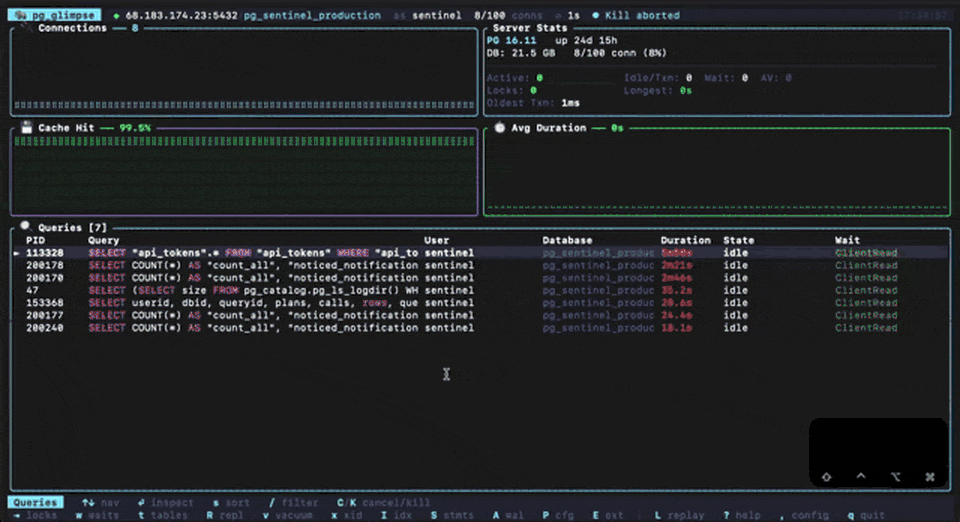Screen dimensions: 960x522
Task: Click the Database column header
Action: click(x=567, y=240)
